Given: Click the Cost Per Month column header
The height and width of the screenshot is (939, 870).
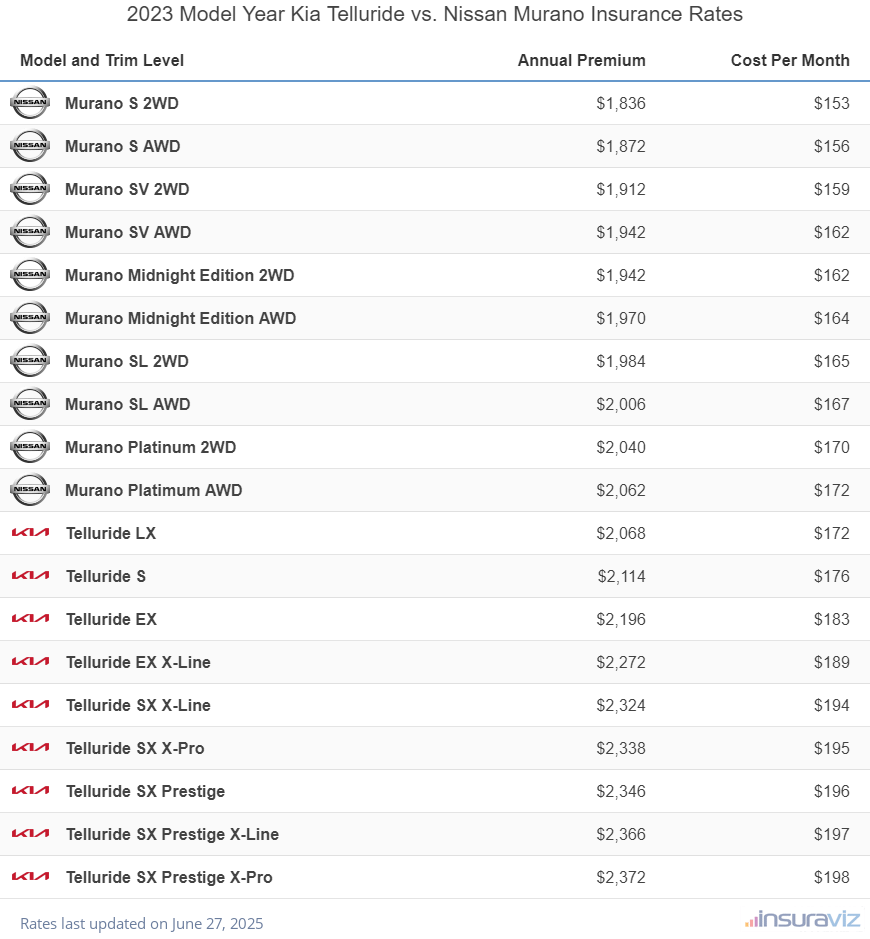Looking at the screenshot, I should pyautogui.click(x=790, y=60).
